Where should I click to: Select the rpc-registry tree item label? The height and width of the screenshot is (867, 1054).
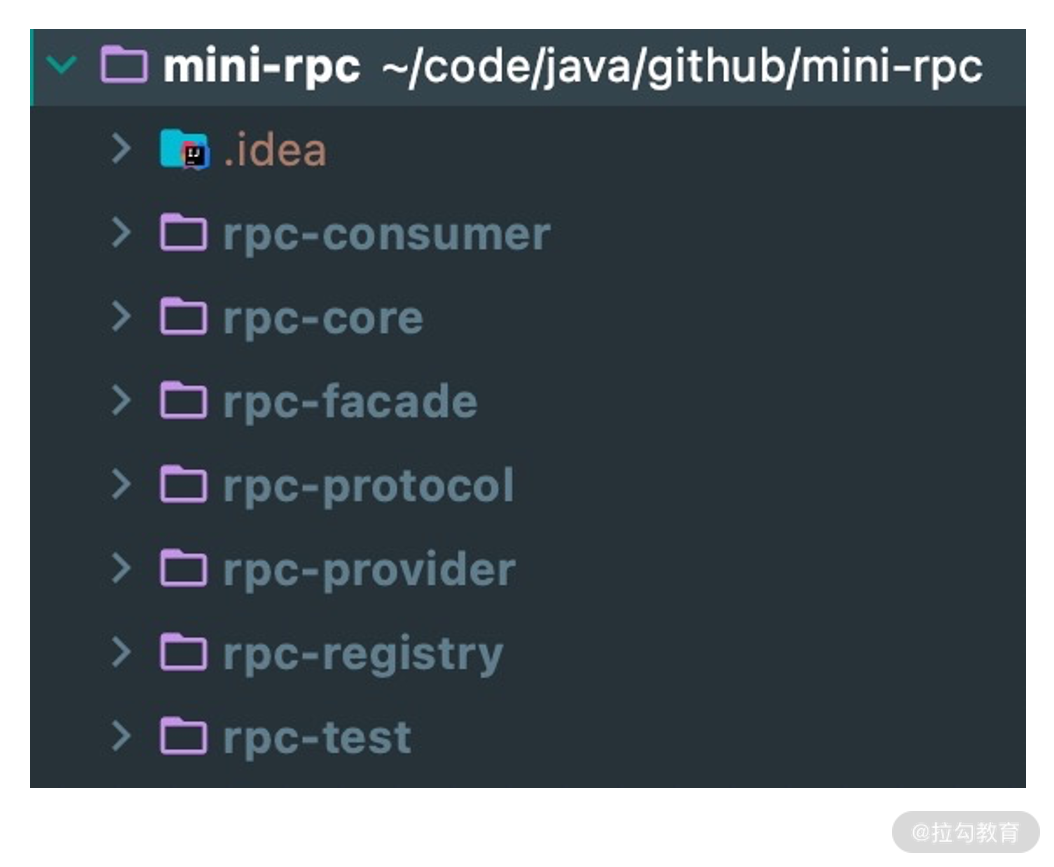363,654
